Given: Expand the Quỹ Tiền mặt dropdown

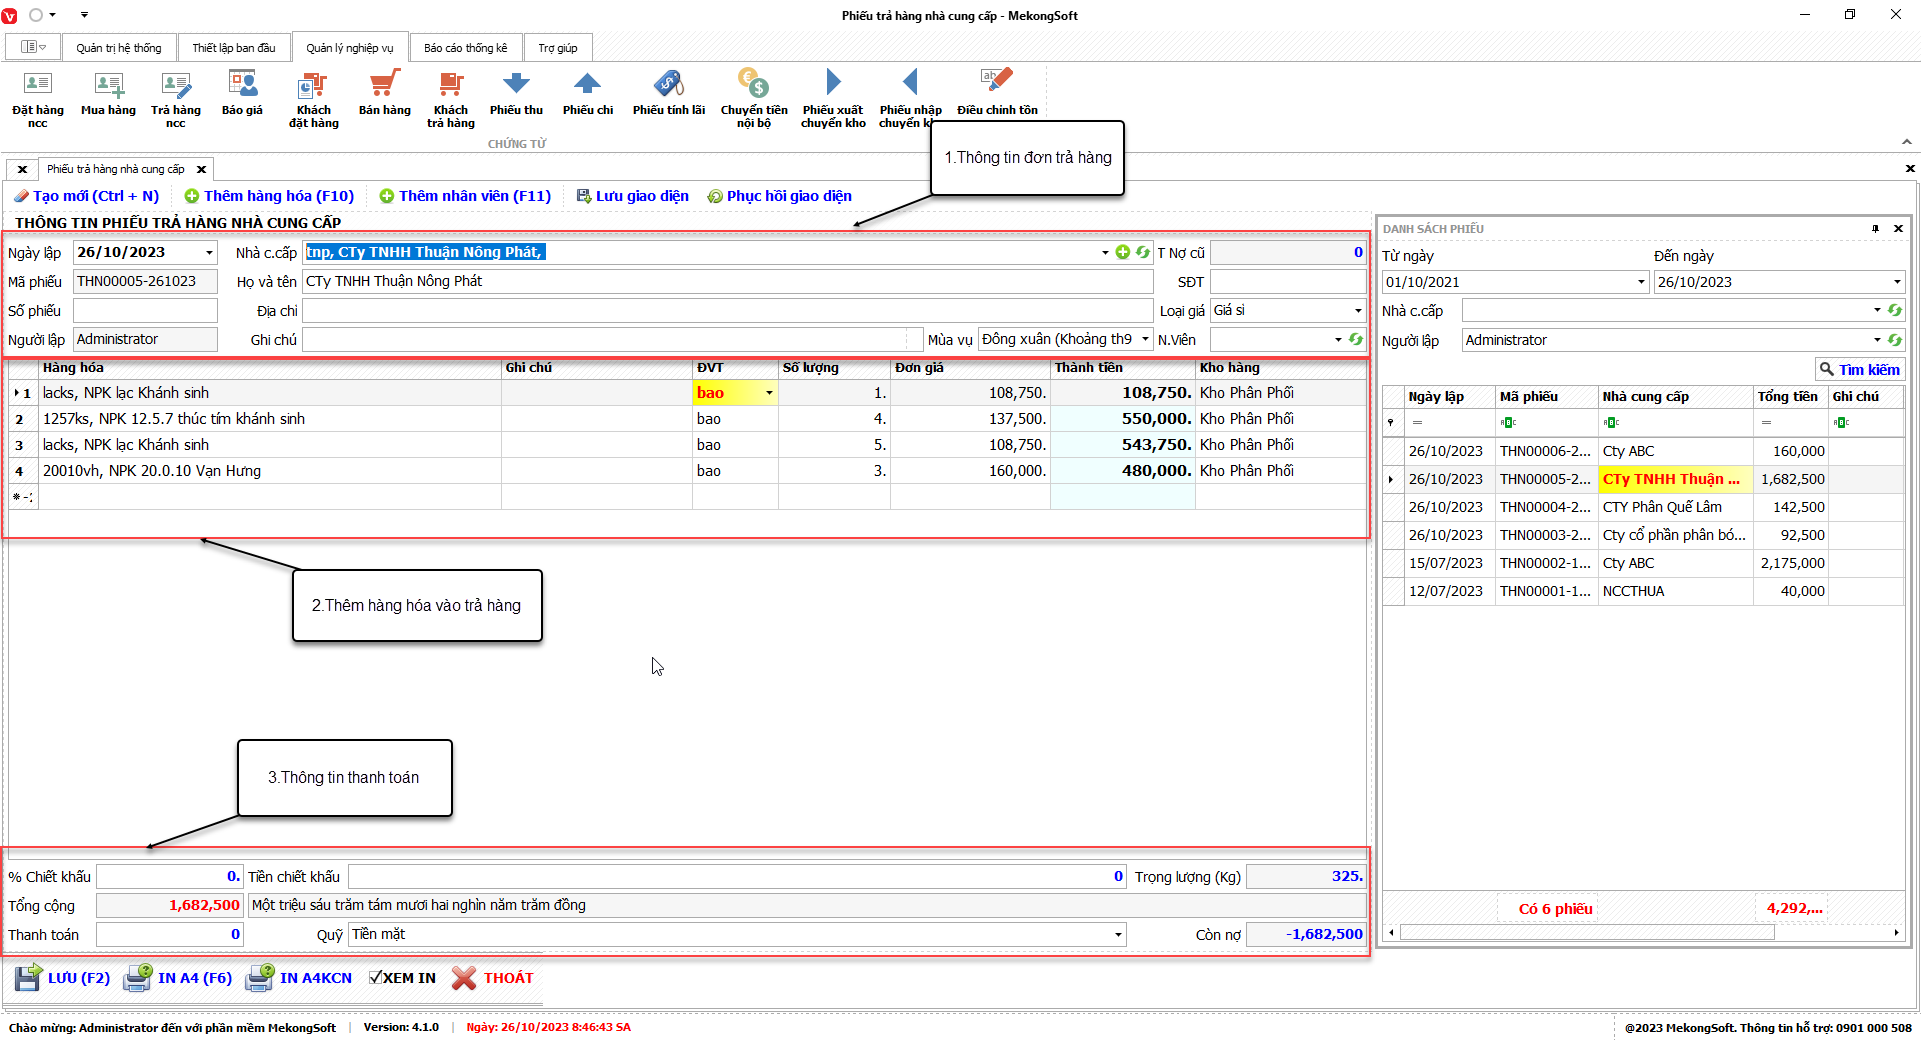Looking at the screenshot, I should [x=1117, y=935].
